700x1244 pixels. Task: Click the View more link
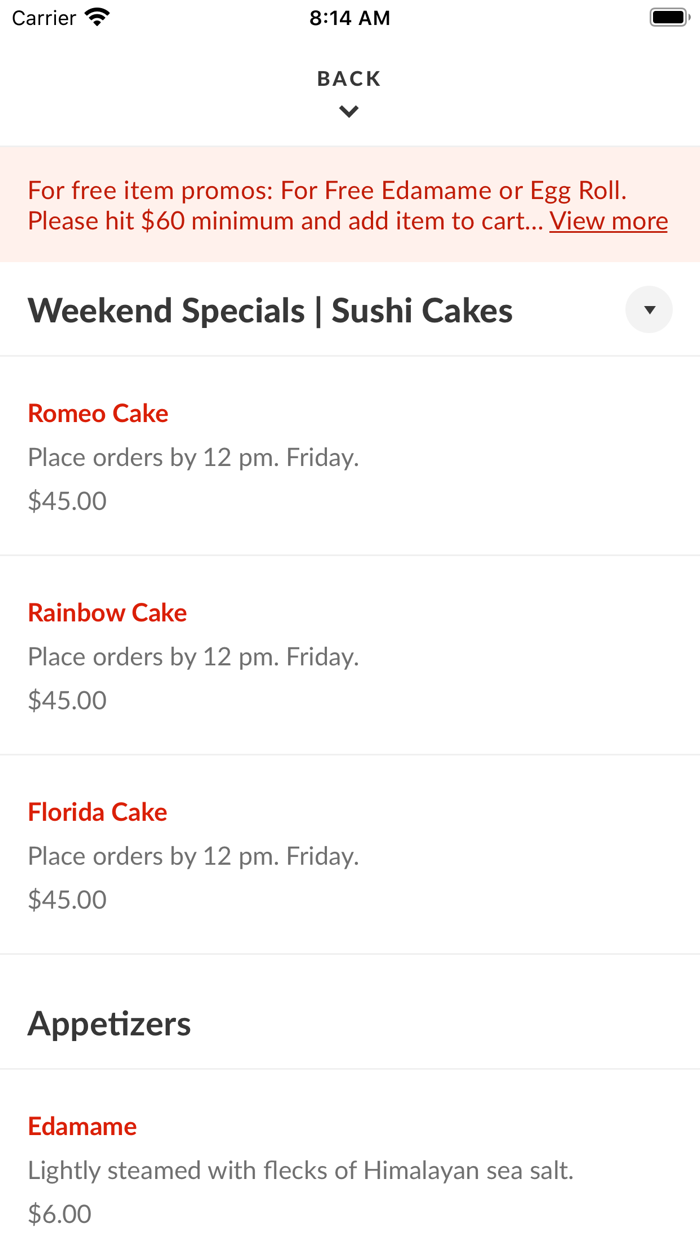click(x=608, y=220)
